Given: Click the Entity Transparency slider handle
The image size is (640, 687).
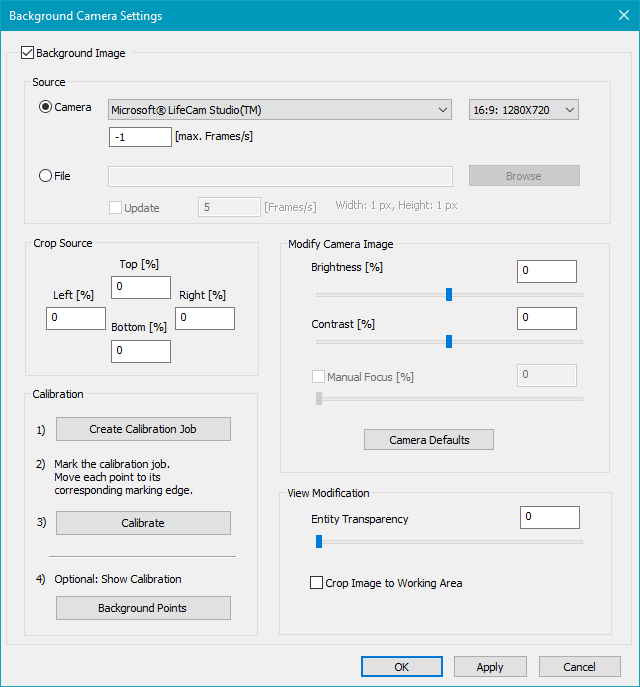Looking at the screenshot, I should coord(318,541).
